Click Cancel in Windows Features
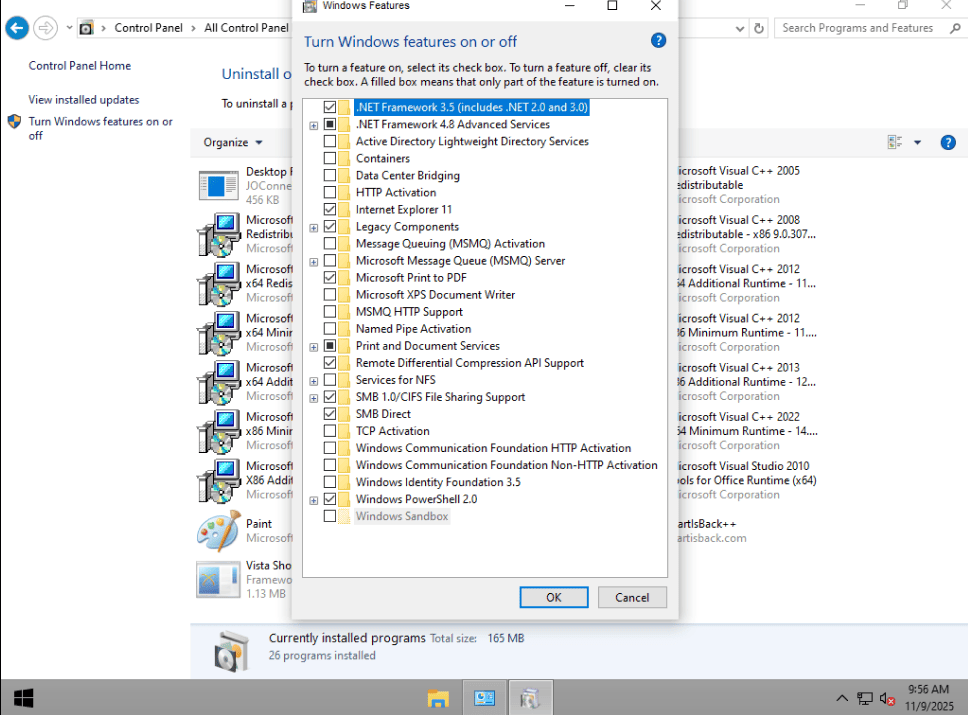 tap(632, 597)
